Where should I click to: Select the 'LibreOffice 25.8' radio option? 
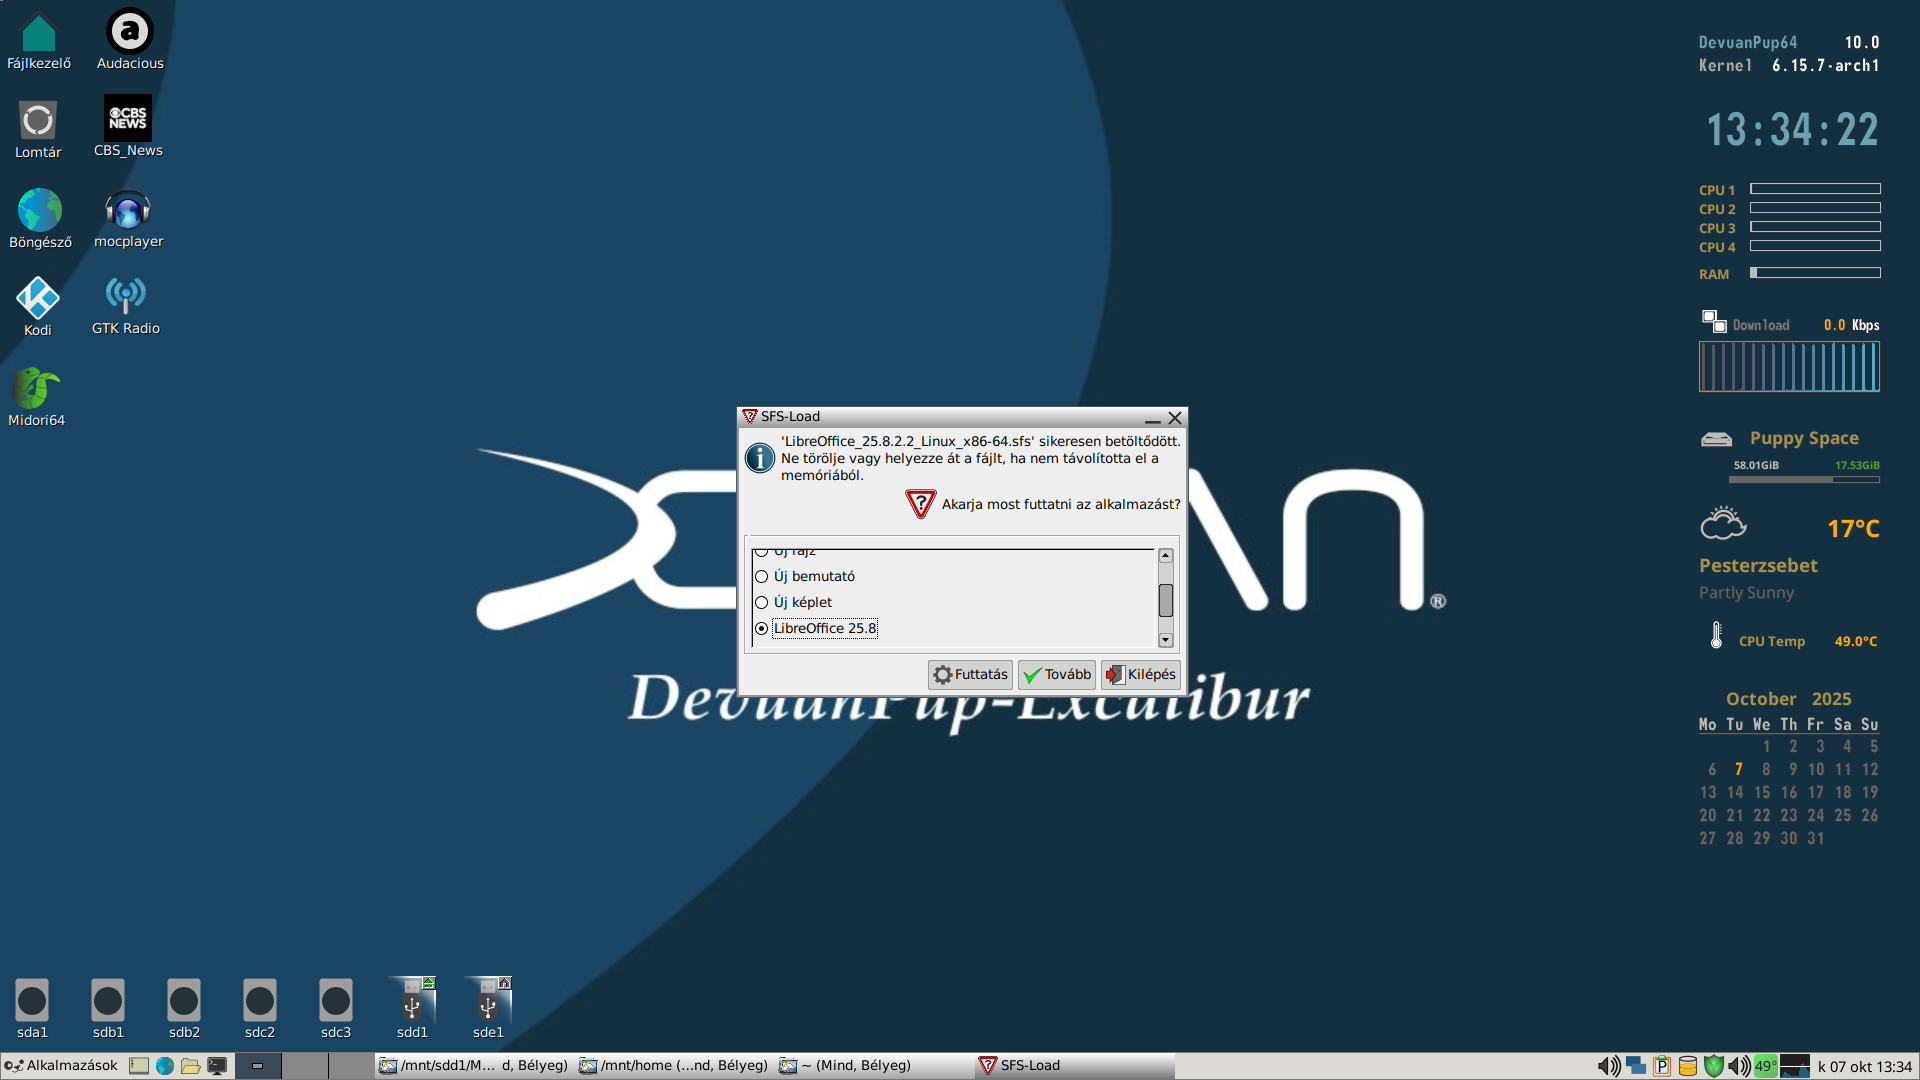762,629
